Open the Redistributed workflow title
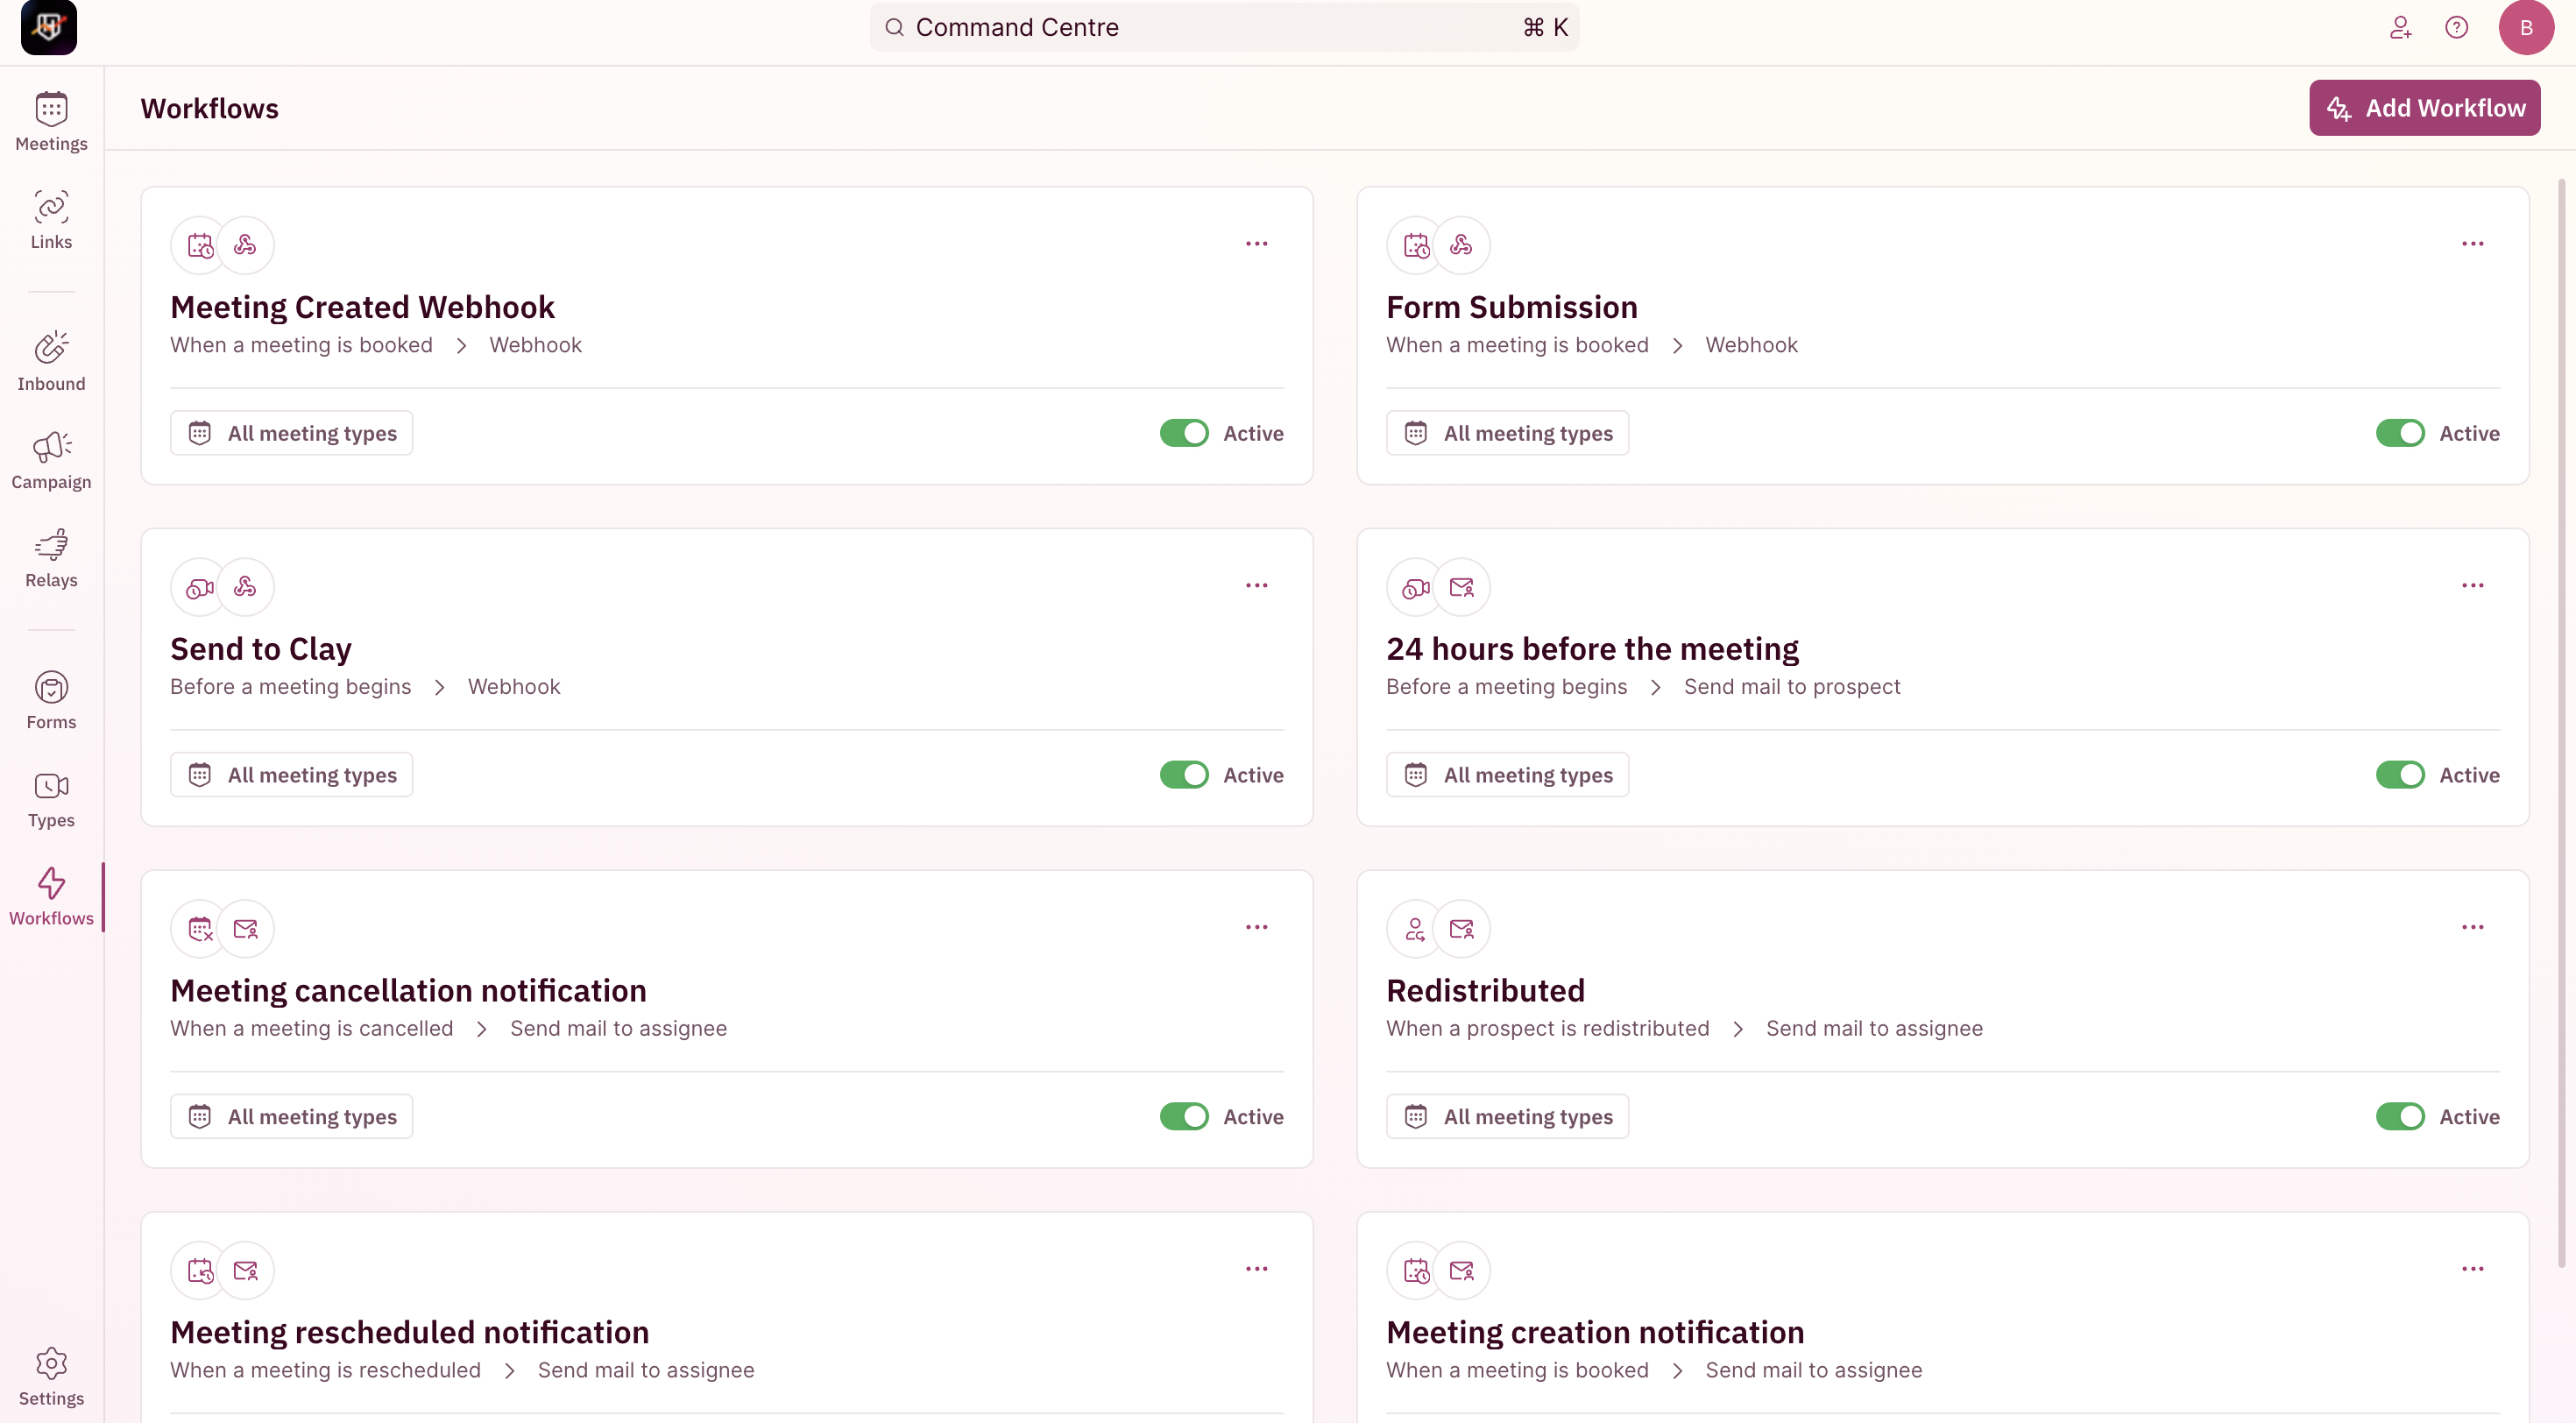 pos(1485,991)
